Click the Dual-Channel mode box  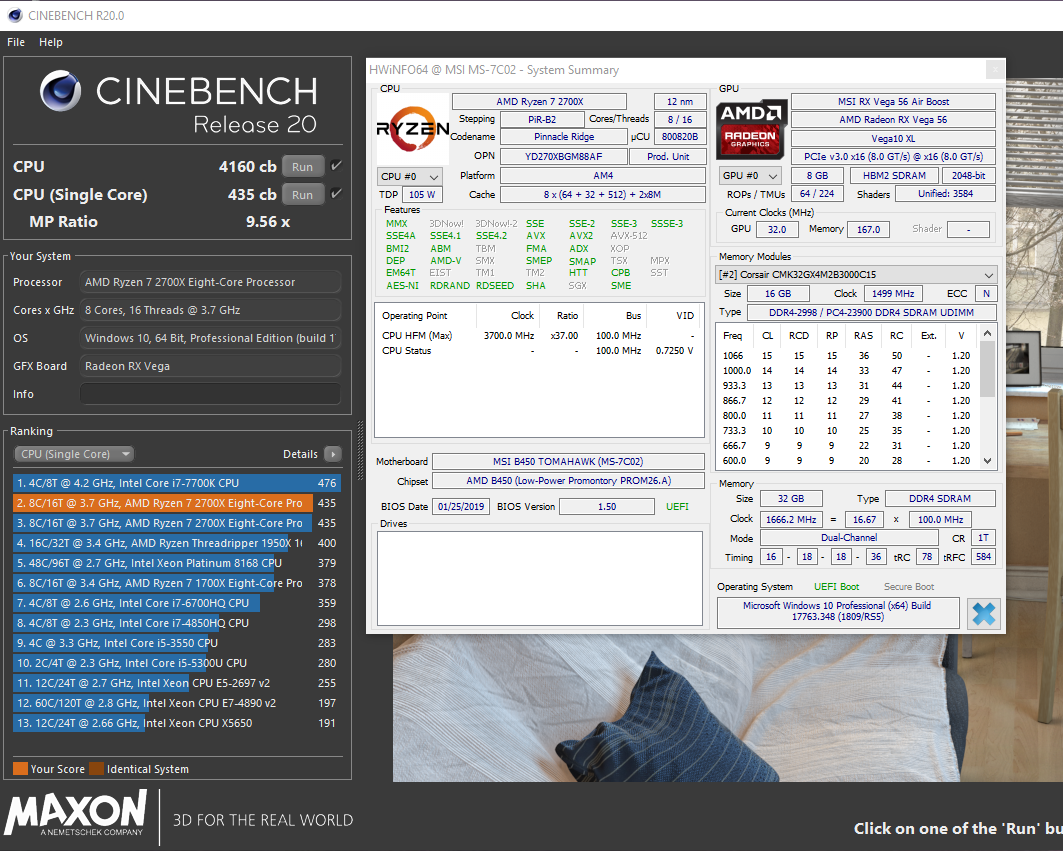(x=849, y=538)
